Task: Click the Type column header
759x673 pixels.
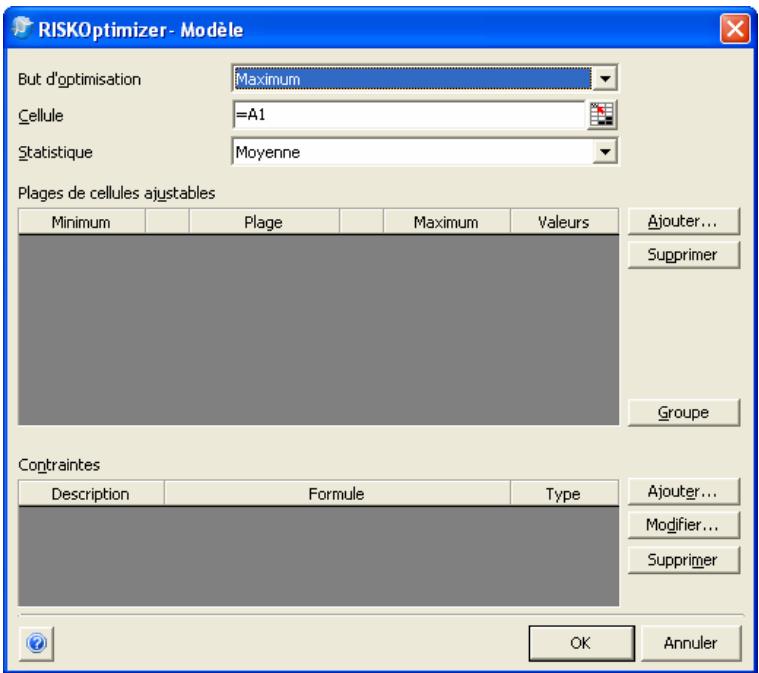Action: (564, 493)
